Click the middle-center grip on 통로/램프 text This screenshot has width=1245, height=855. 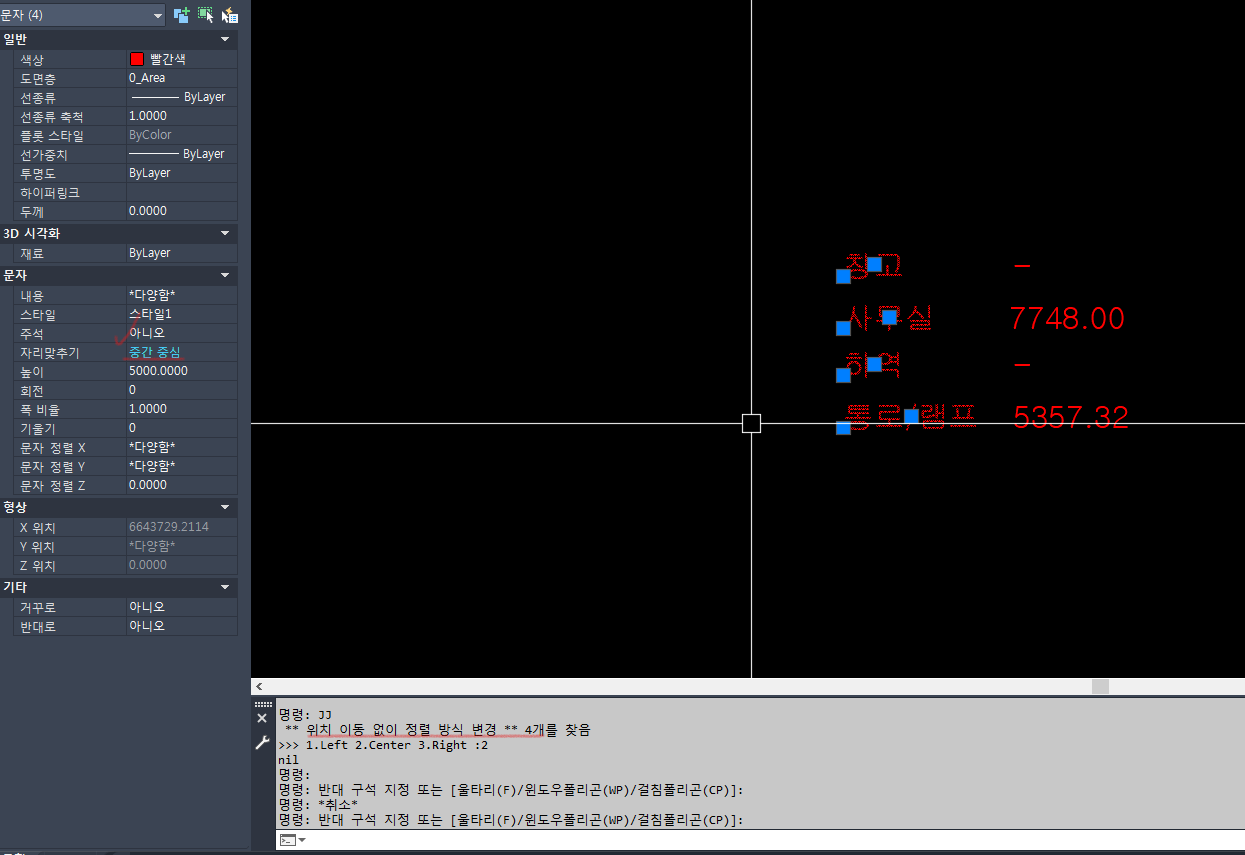click(911, 415)
